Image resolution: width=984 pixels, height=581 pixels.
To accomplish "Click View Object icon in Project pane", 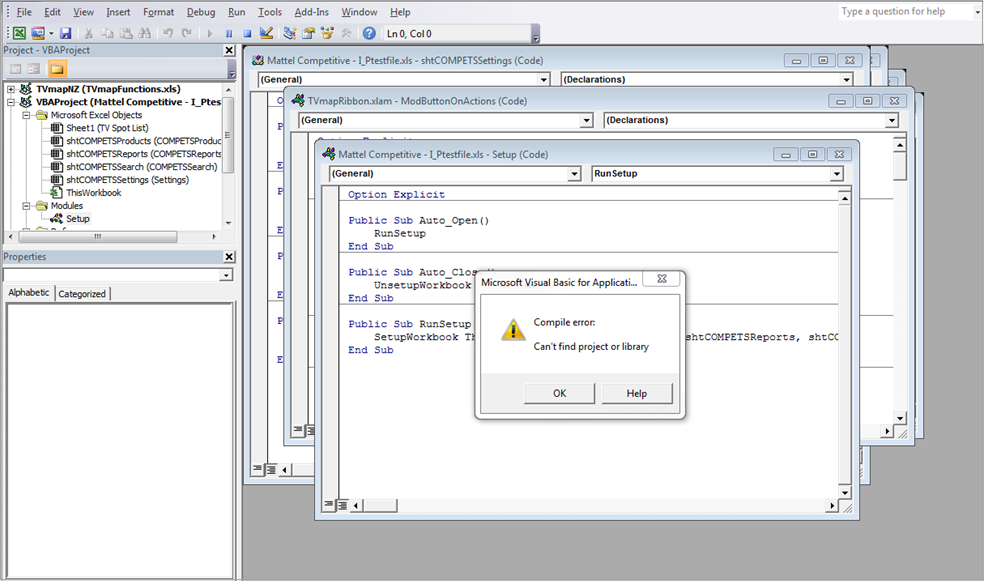I will [34, 69].
